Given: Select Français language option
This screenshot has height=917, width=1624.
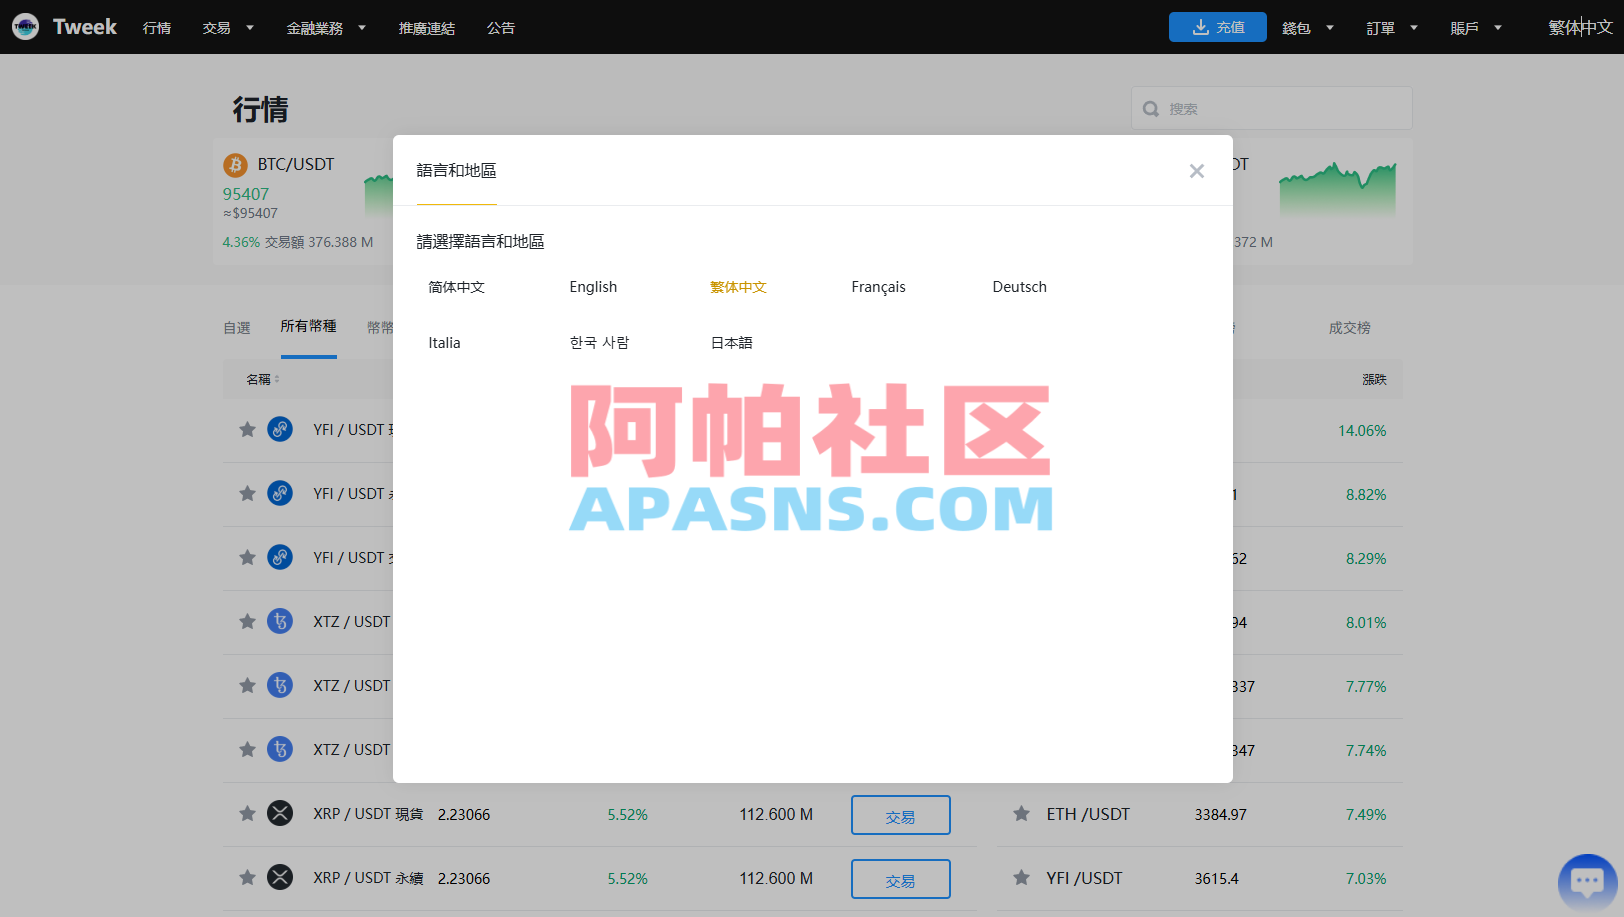Looking at the screenshot, I should 878,287.
